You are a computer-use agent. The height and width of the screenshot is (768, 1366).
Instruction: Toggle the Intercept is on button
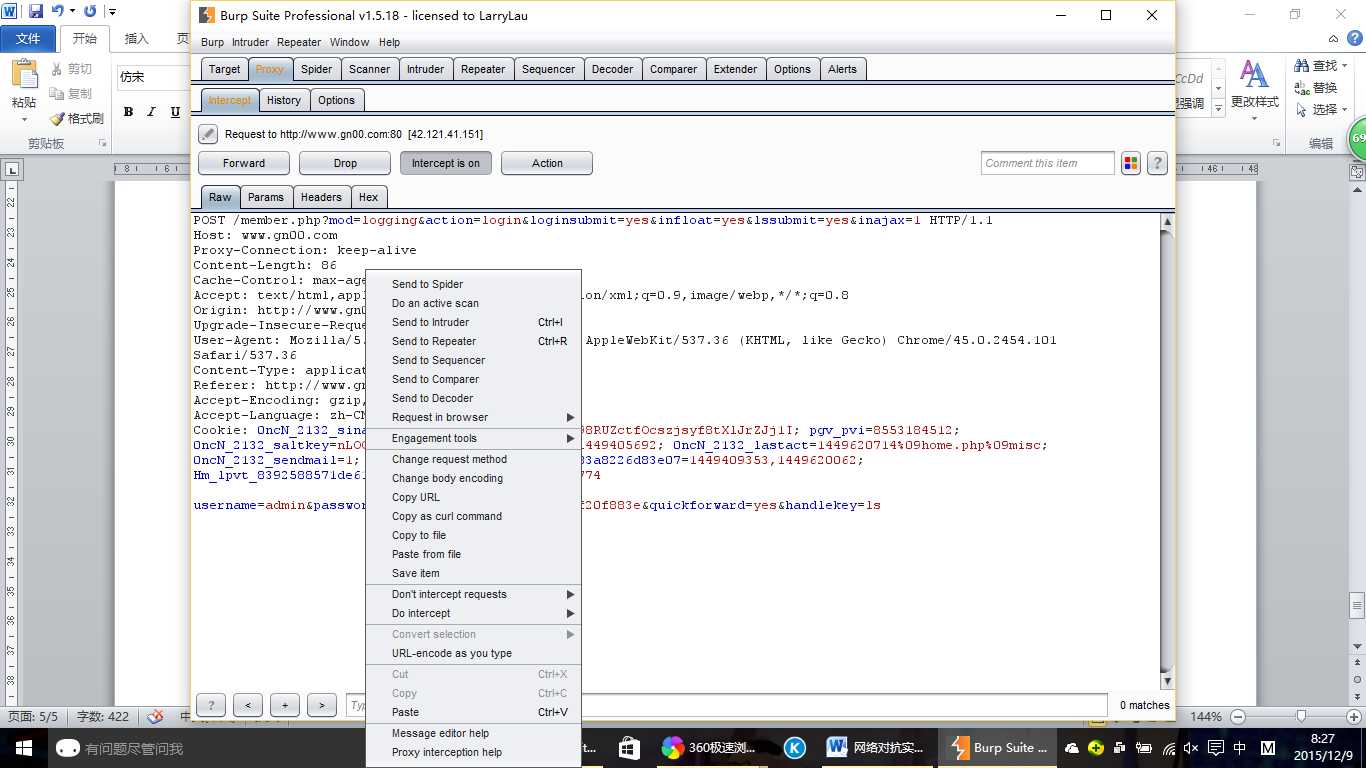pyautogui.click(x=445, y=163)
